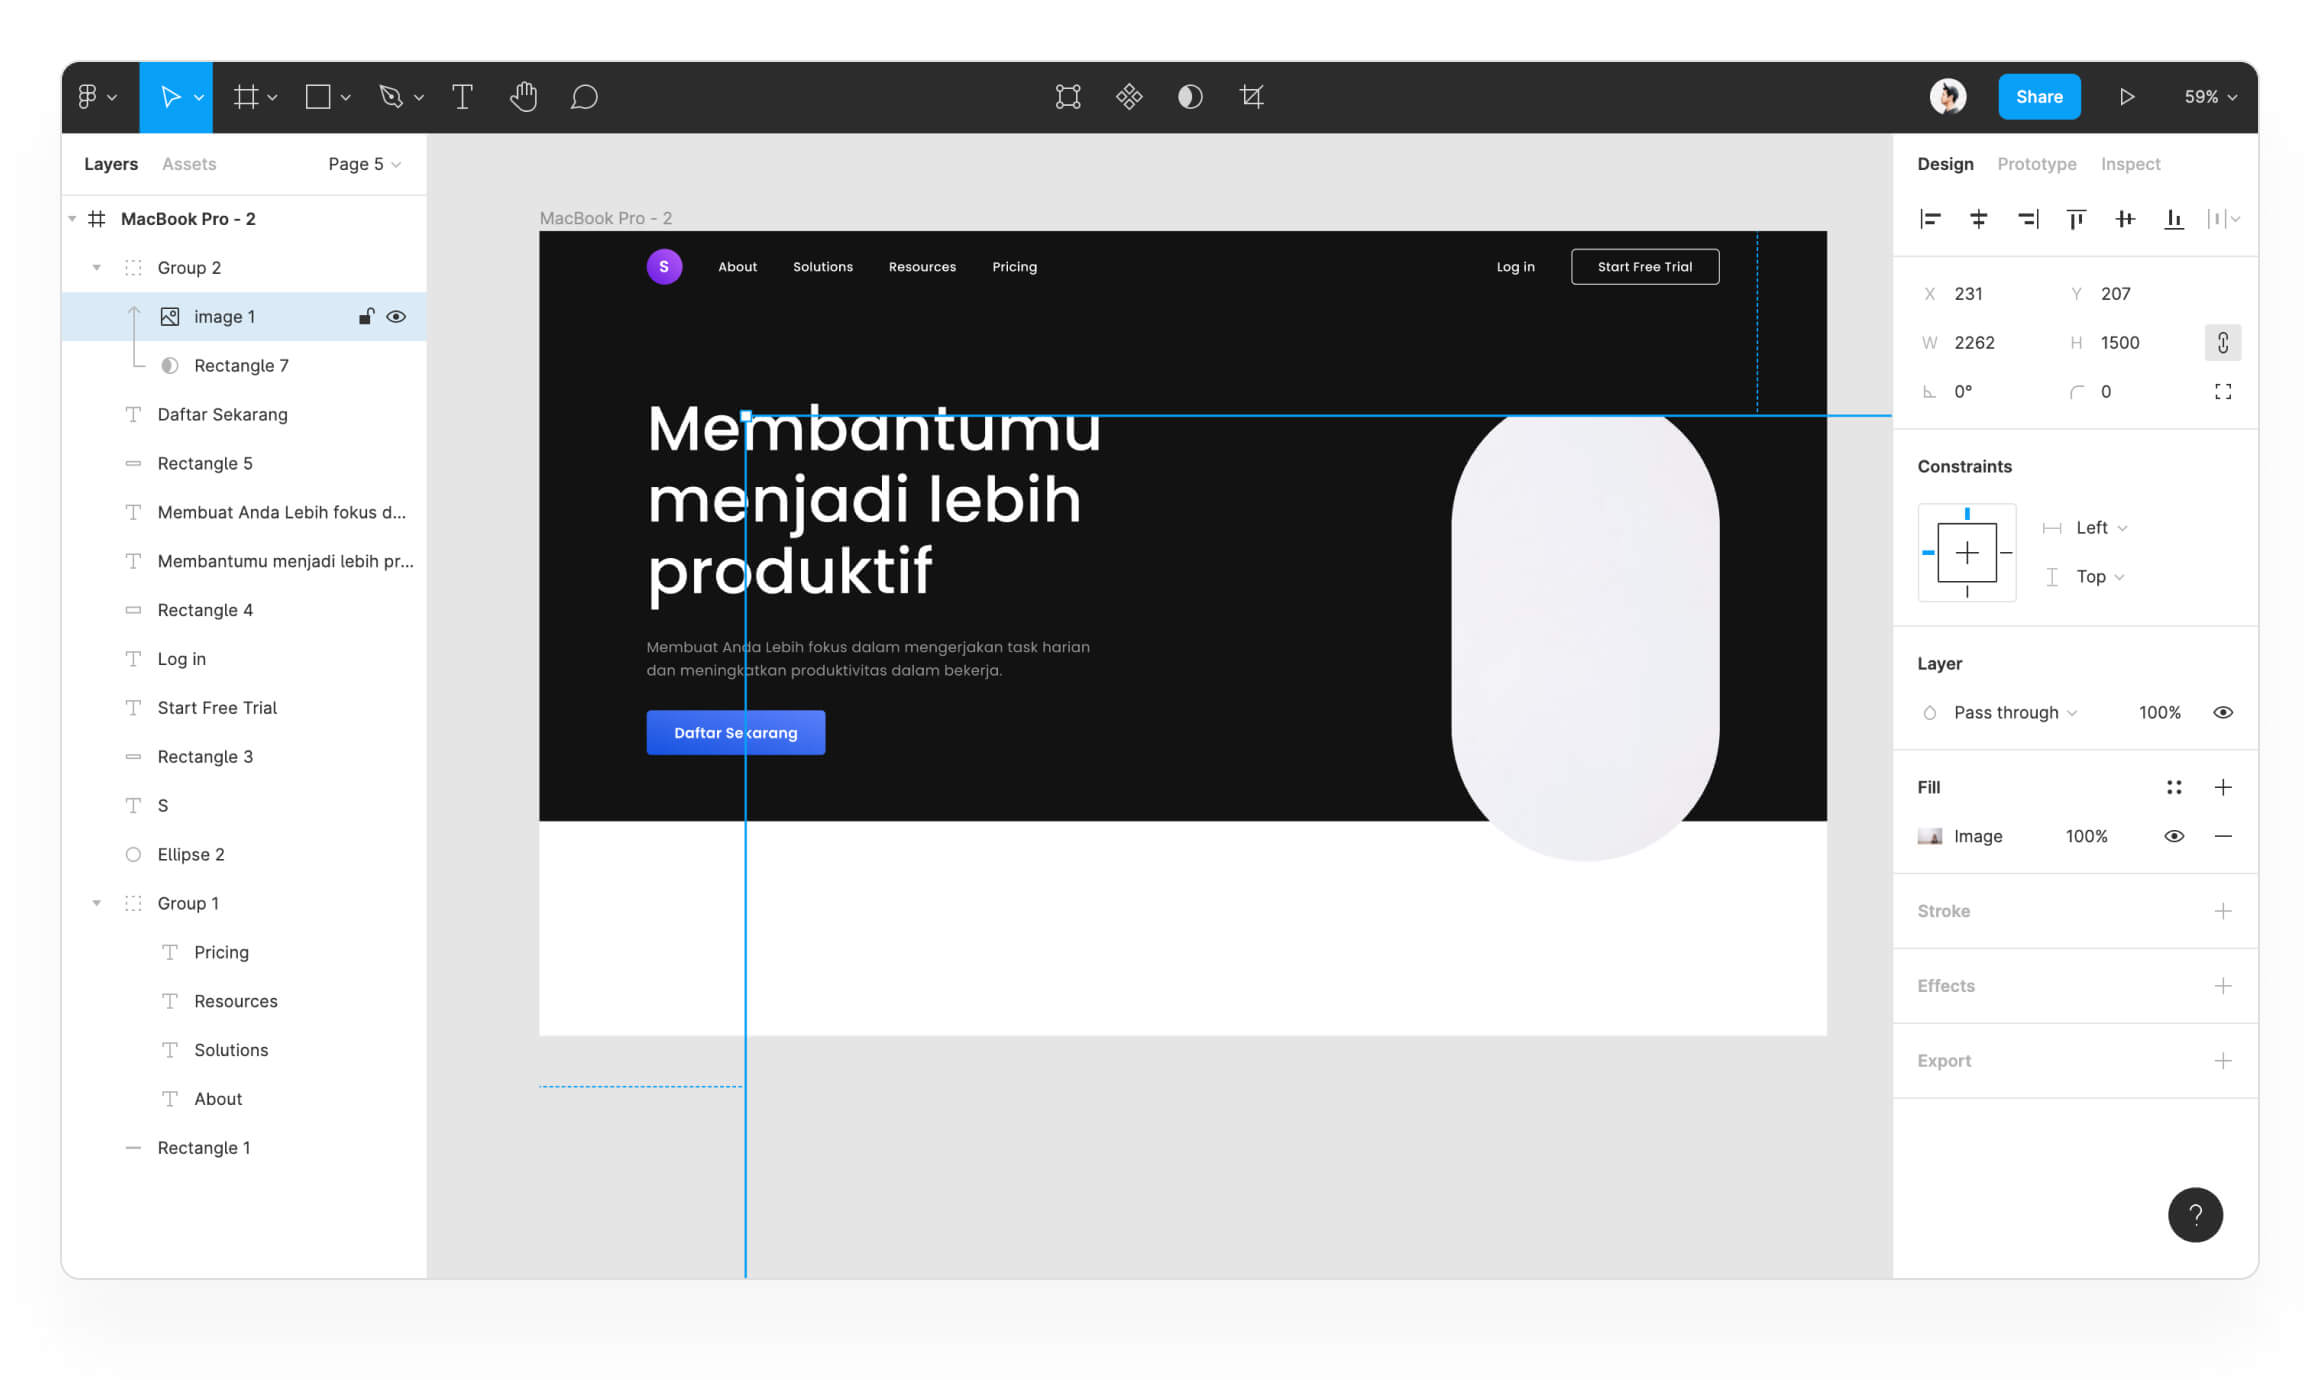
Task: Switch to the Prototype tab
Action: point(2036,164)
